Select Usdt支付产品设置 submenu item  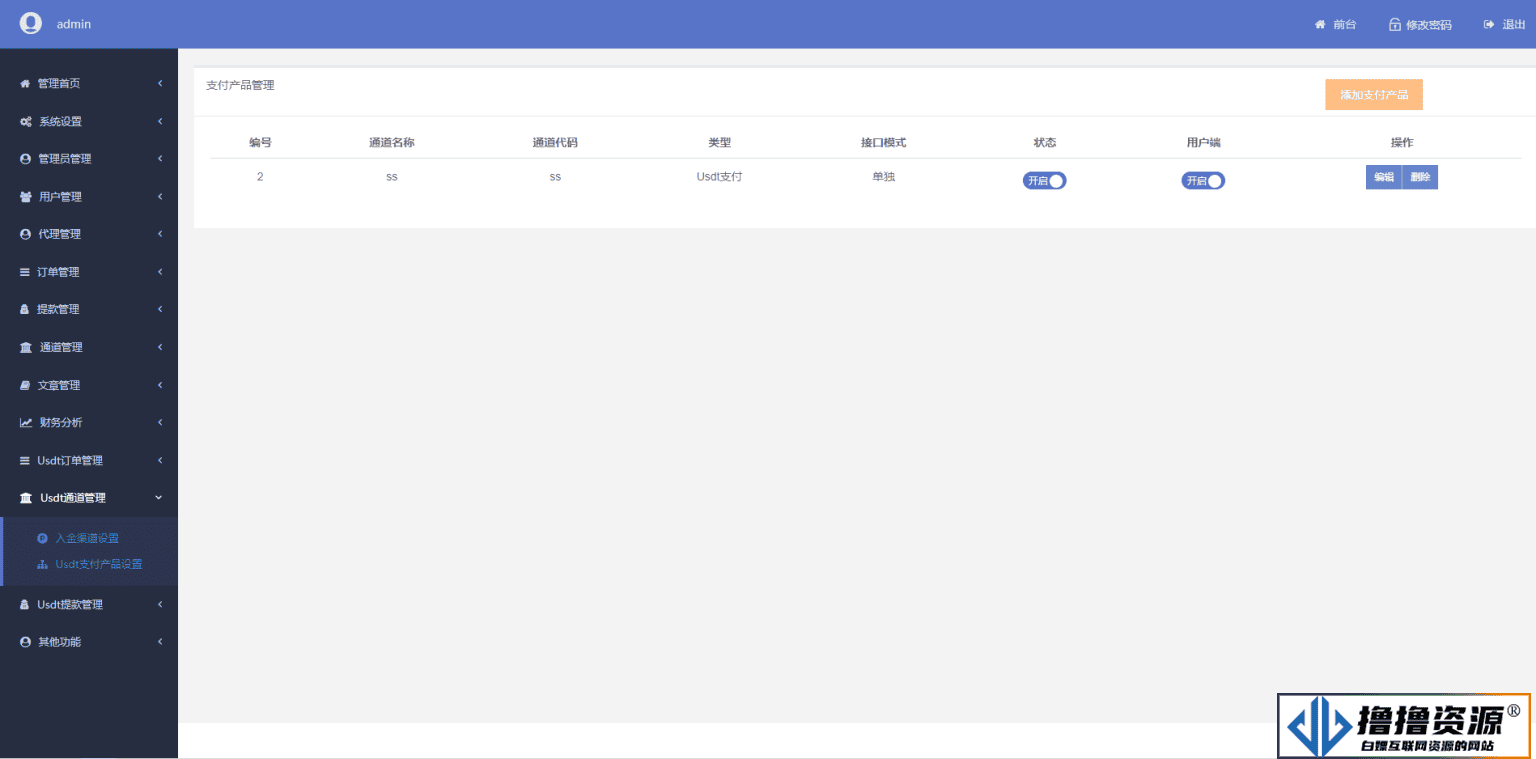99,565
